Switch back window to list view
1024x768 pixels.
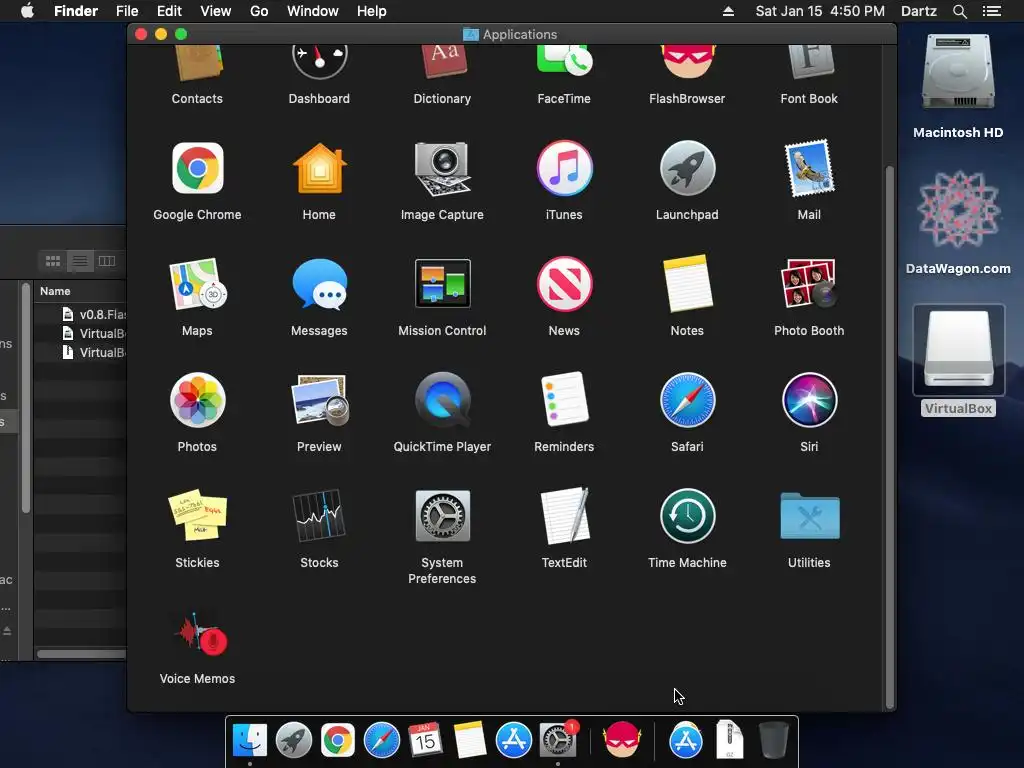[x=80, y=261]
